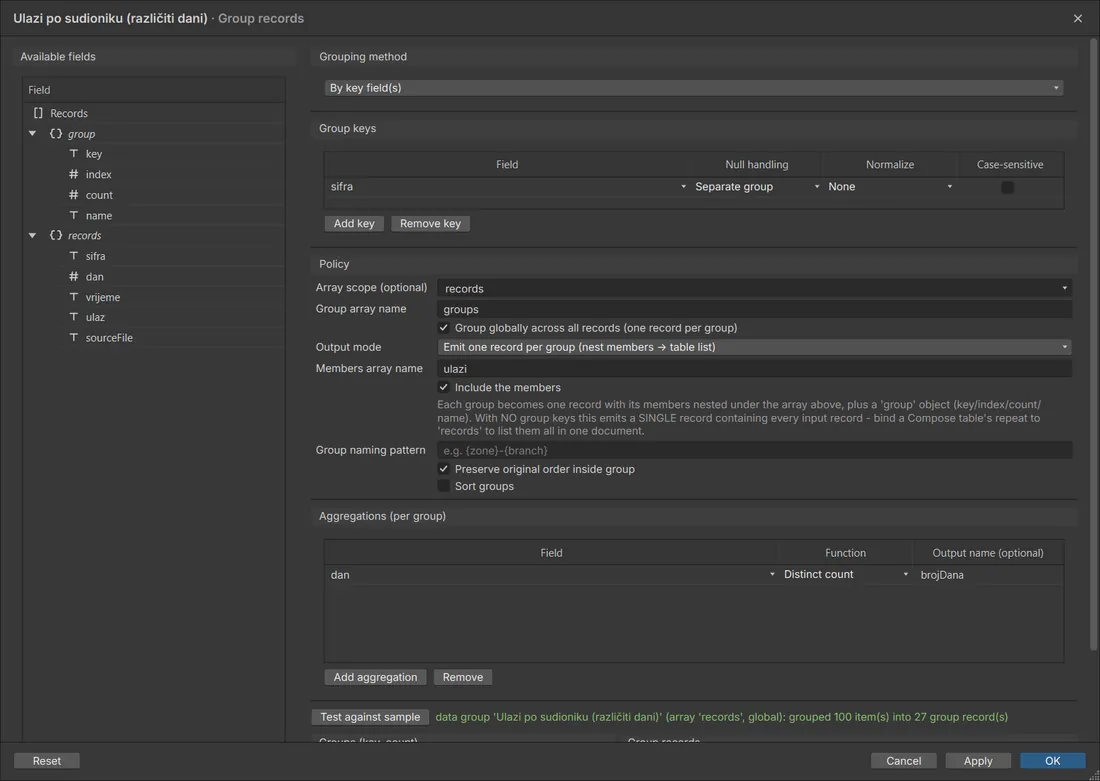Click the OK button
The height and width of the screenshot is (781, 1100).
coord(1052,761)
